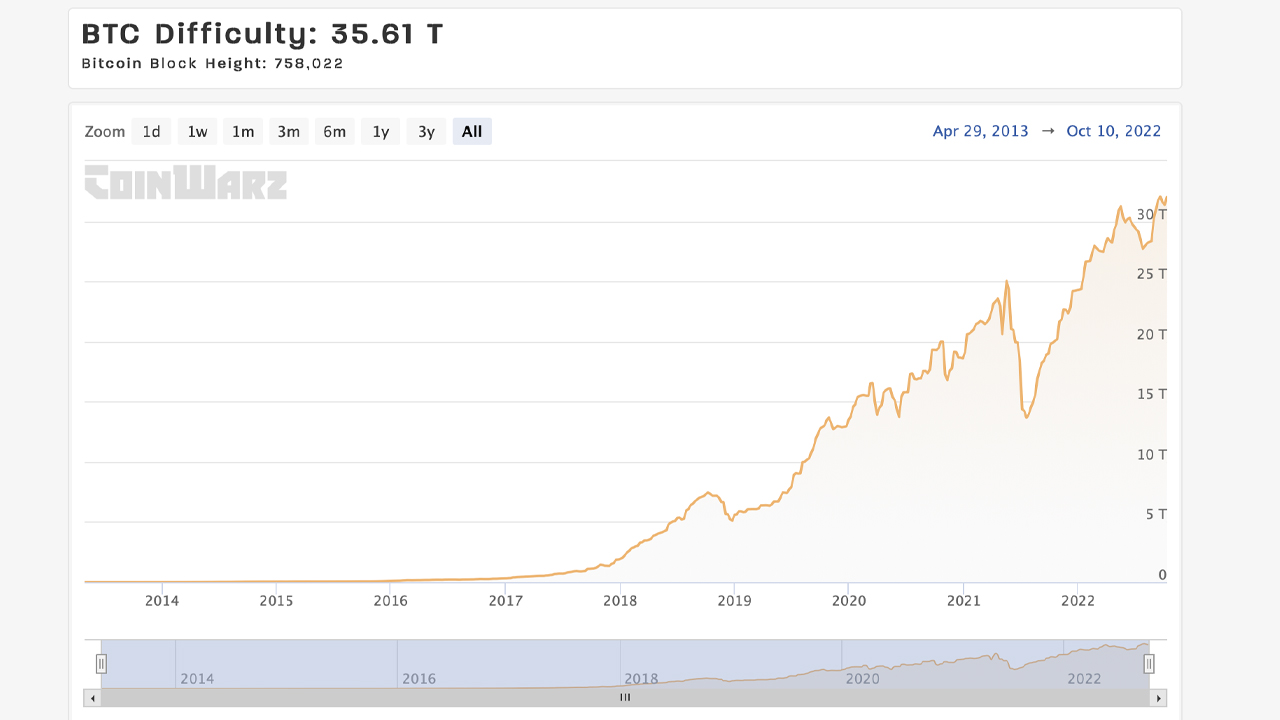The width and height of the screenshot is (1280, 720).
Task: Click the CoinWarz logo watermark
Action: (186, 182)
